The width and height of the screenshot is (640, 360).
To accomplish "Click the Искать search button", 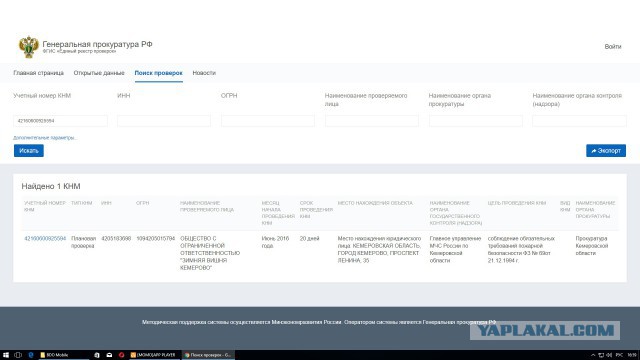I will [29, 151].
